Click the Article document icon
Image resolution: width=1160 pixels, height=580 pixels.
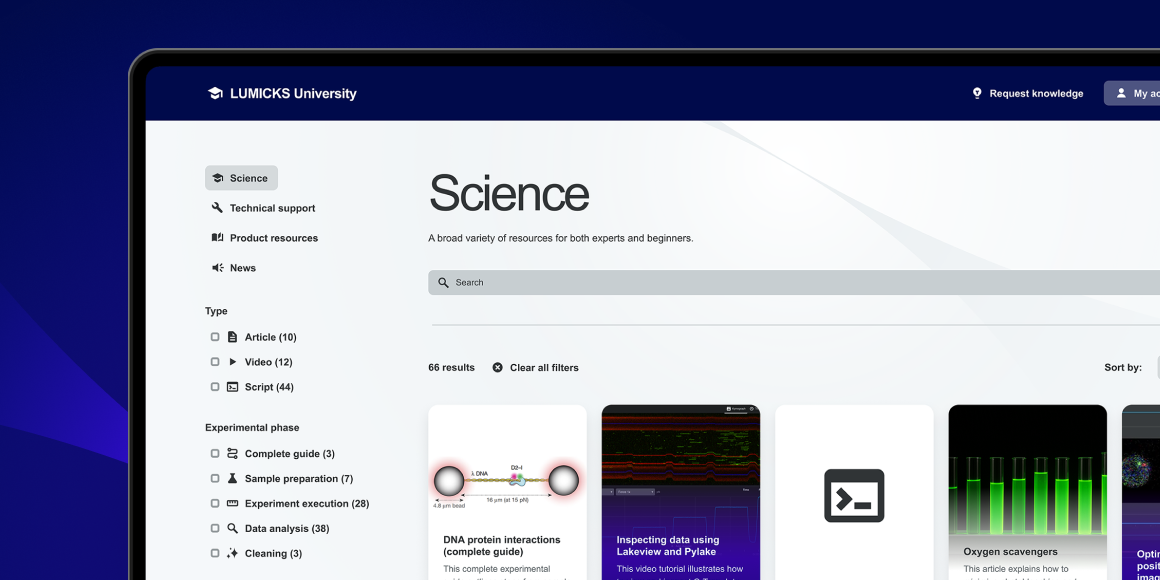232,337
